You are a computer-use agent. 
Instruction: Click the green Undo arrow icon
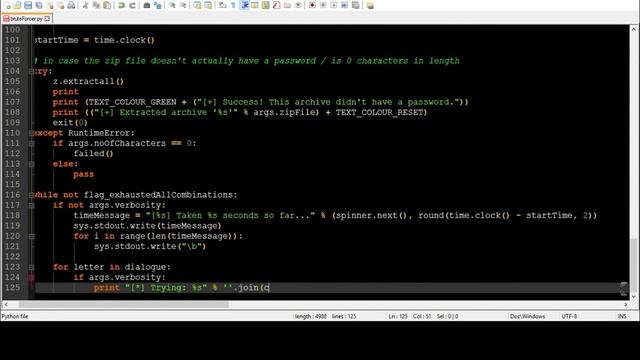[121, 5]
